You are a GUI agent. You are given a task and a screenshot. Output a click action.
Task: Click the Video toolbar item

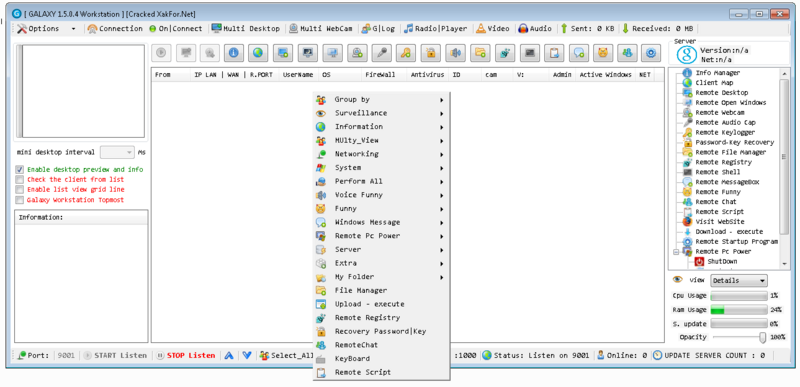tap(493, 29)
